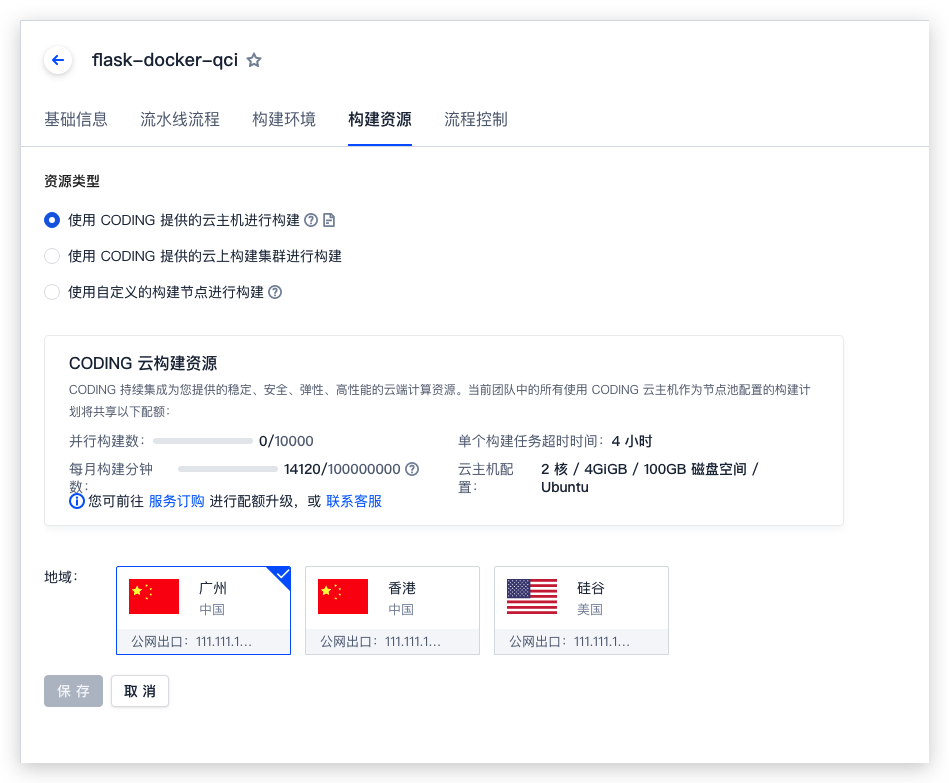Open the 联系客服 link
The width and height of the screenshot is (949, 783).
click(354, 501)
